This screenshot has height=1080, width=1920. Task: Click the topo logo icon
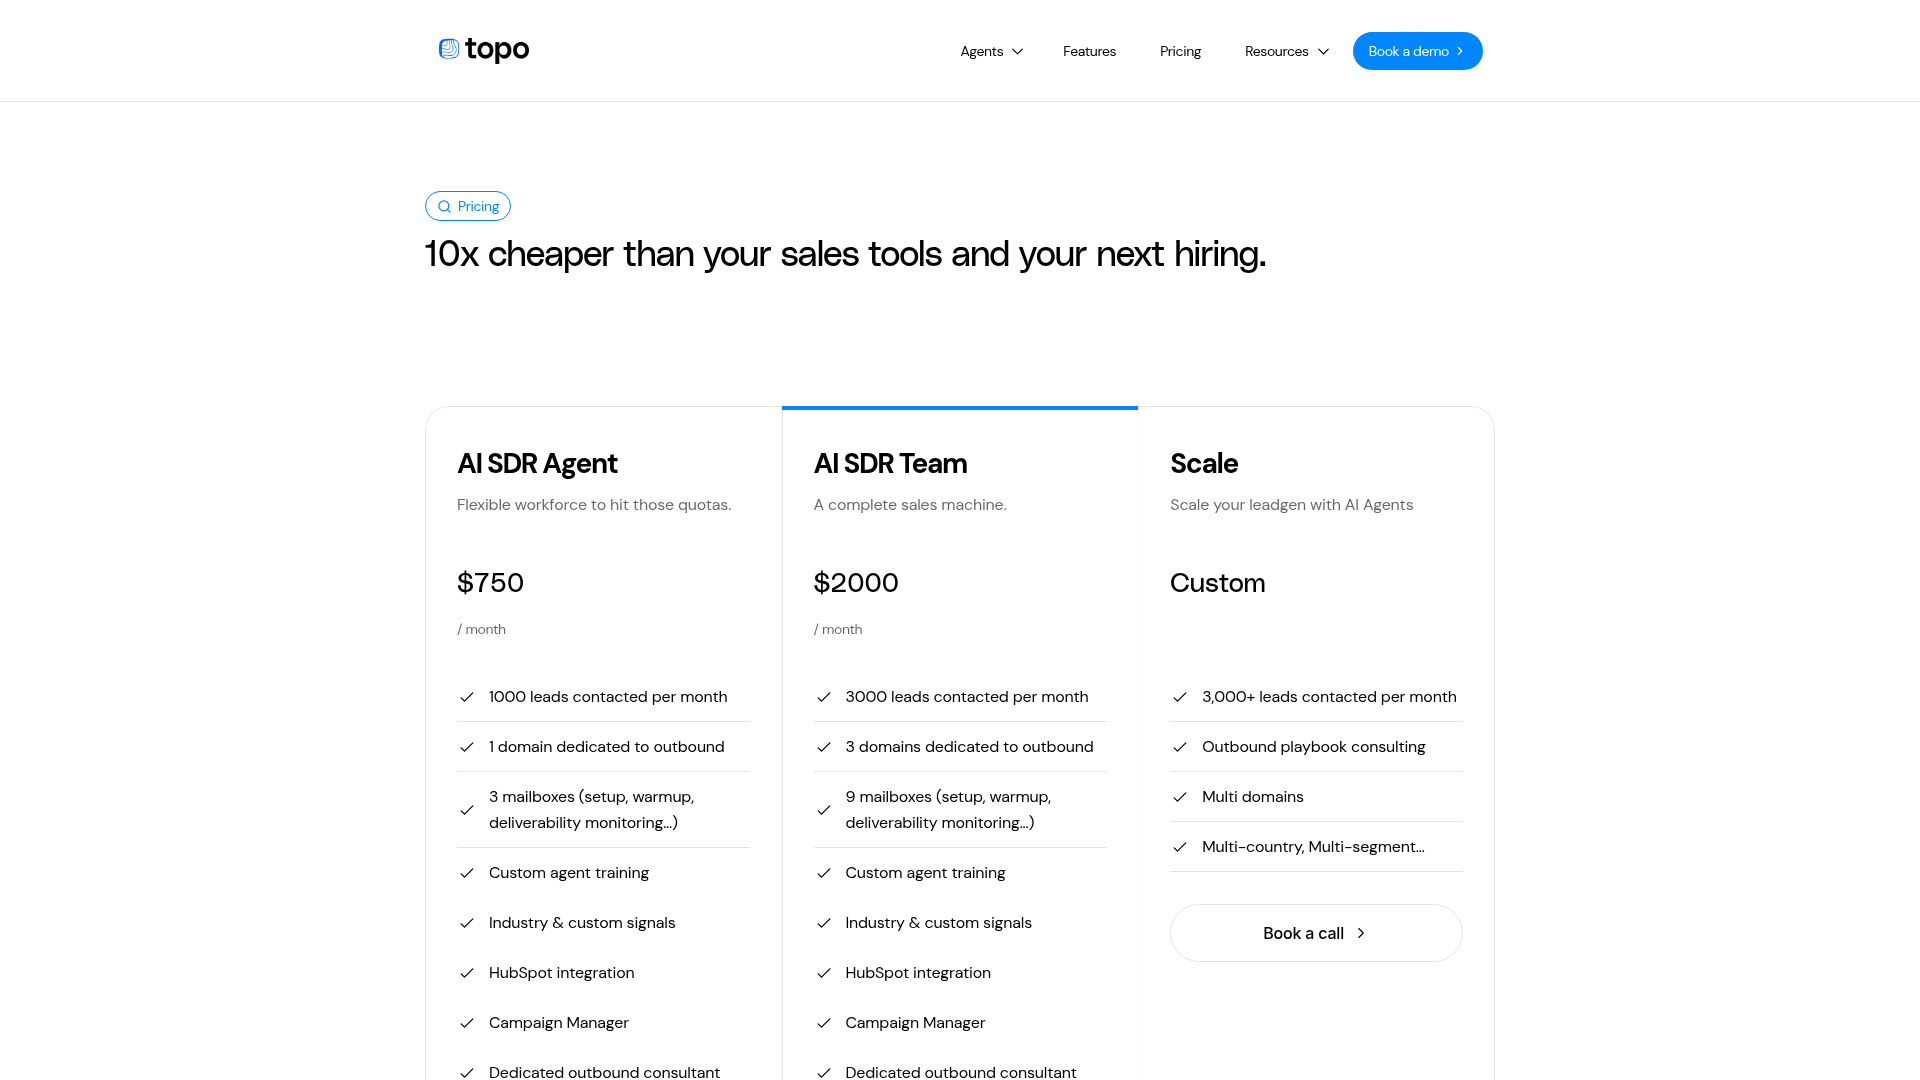tap(447, 49)
